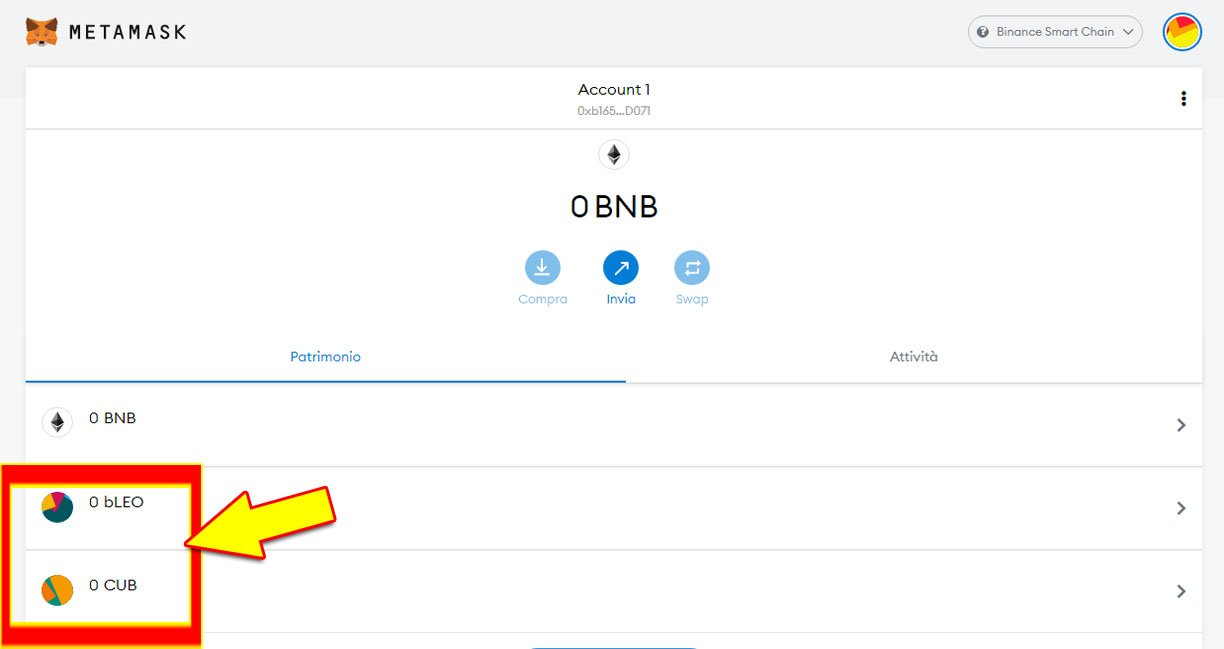Click the 0 BNB main balance text

[614, 207]
